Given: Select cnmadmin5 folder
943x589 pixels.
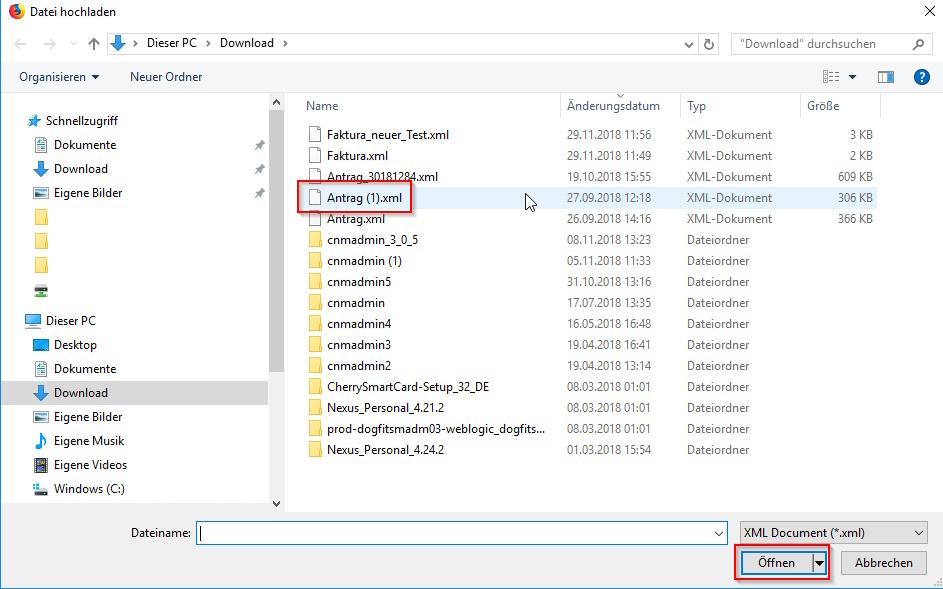Looking at the screenshot, I should coord(359,282).
